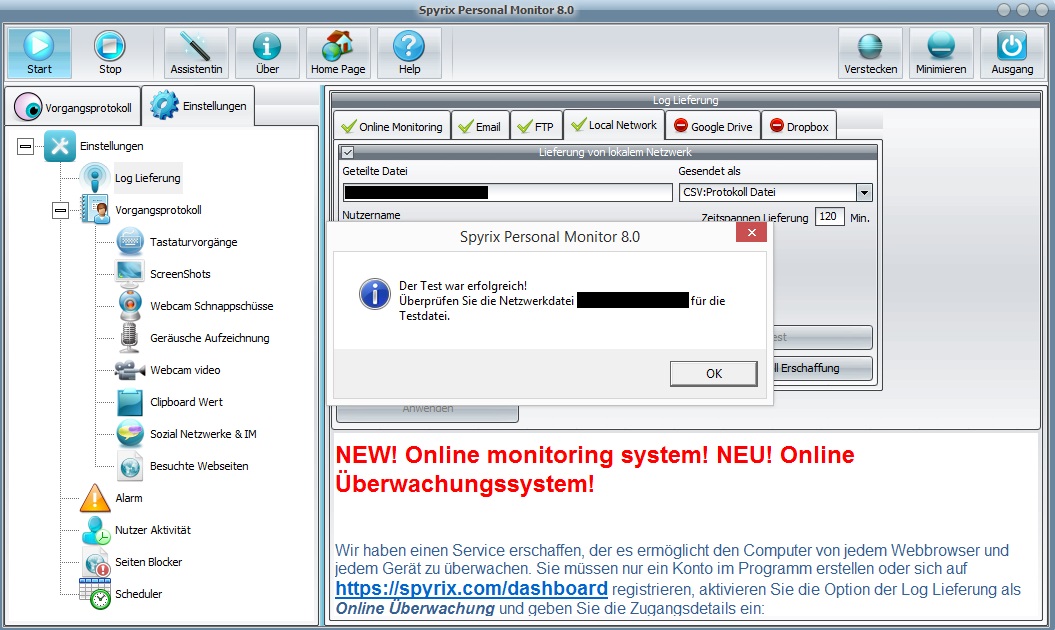Open the Gesendet als dropdown
The width and height of the screenshot is (1055, 630).
pos(864,192)
